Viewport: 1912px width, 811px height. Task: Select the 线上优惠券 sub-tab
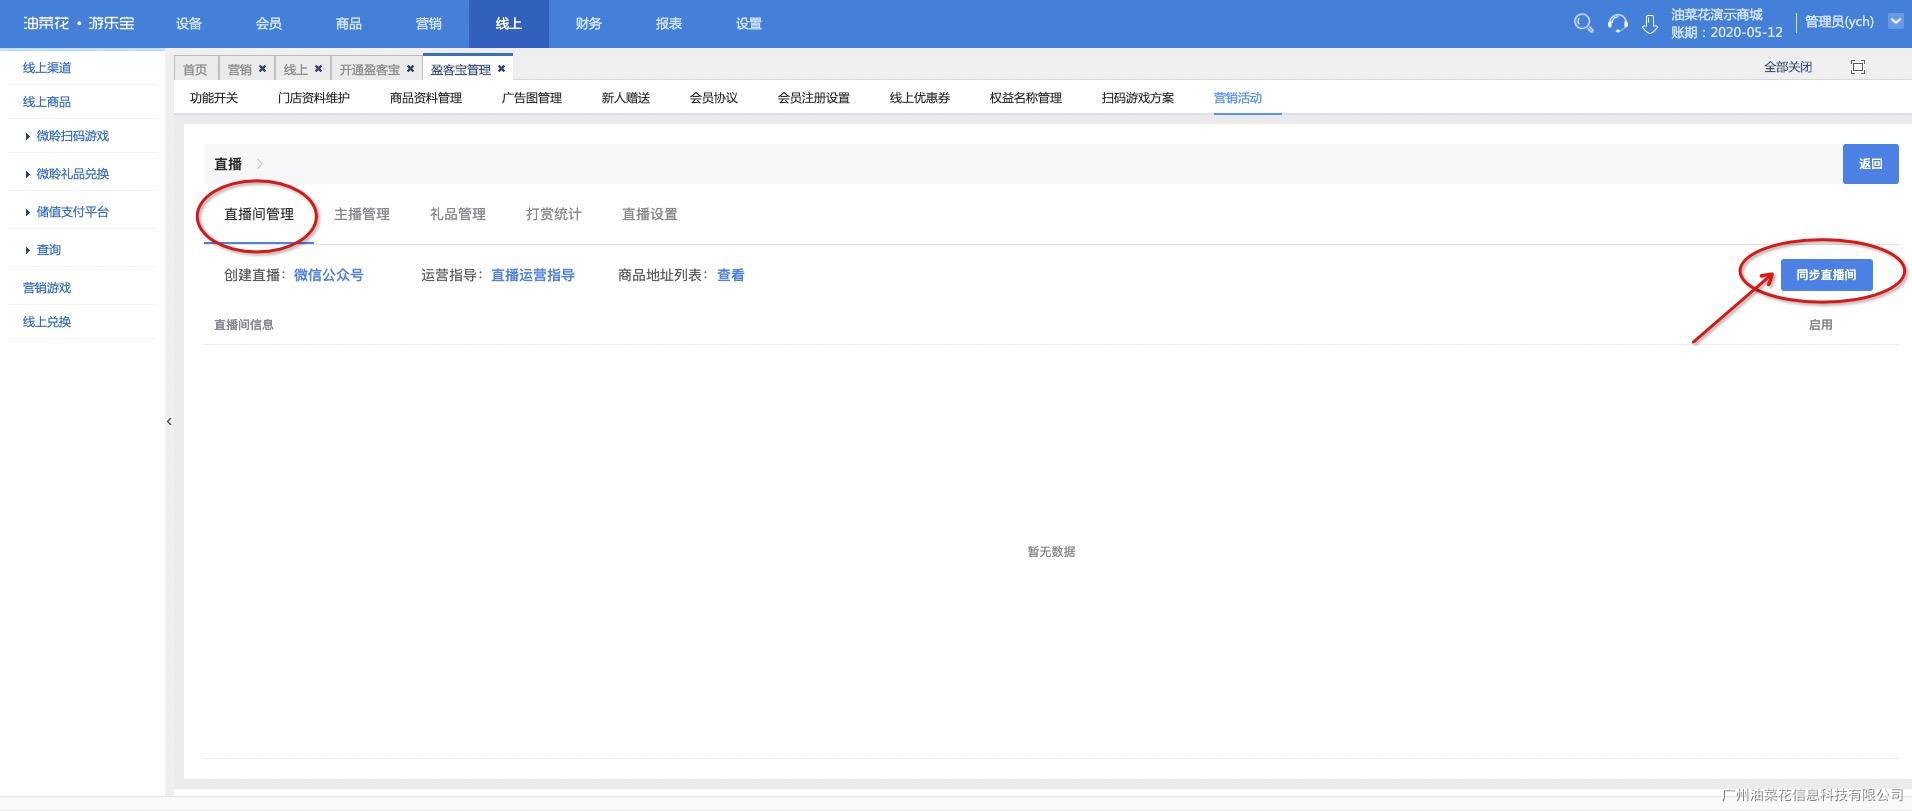pos(920,98)
